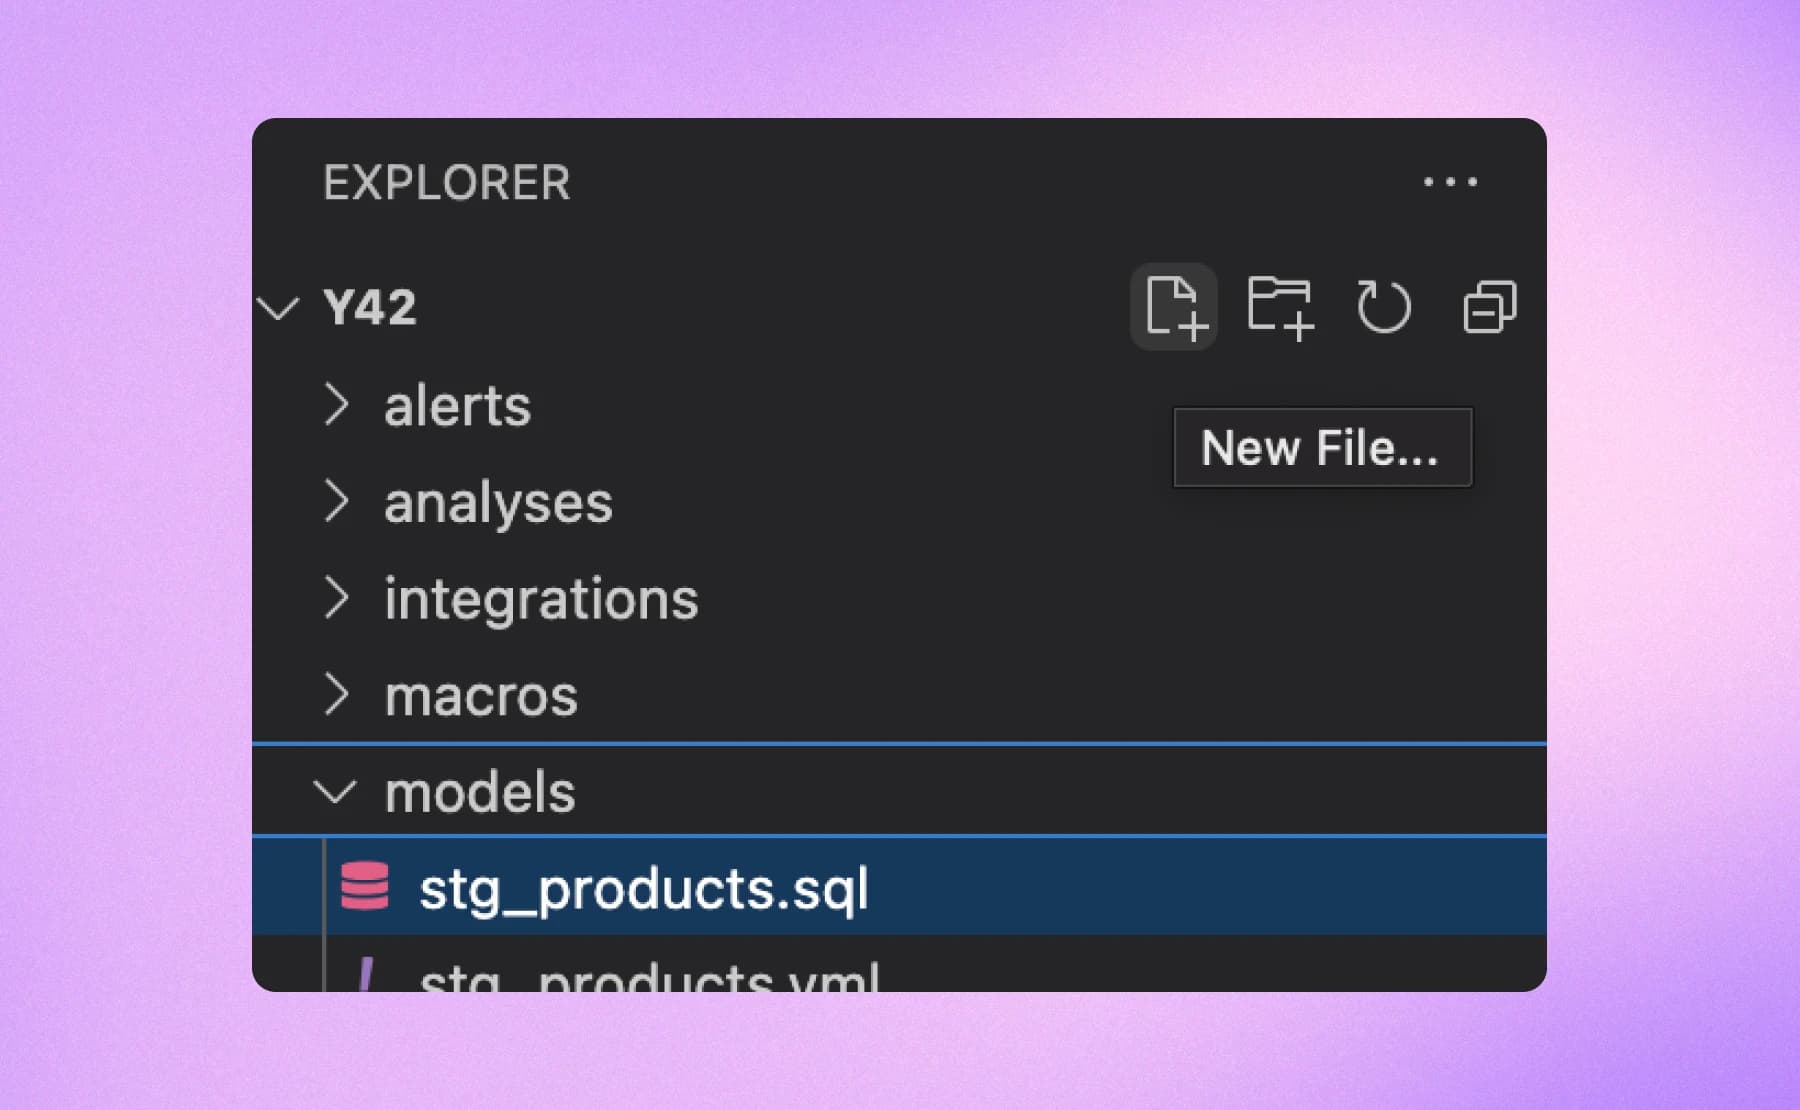The image size is (1800, 1110).
Task: Expand the alerts folder chevron
Action: [x=337, y=405]
